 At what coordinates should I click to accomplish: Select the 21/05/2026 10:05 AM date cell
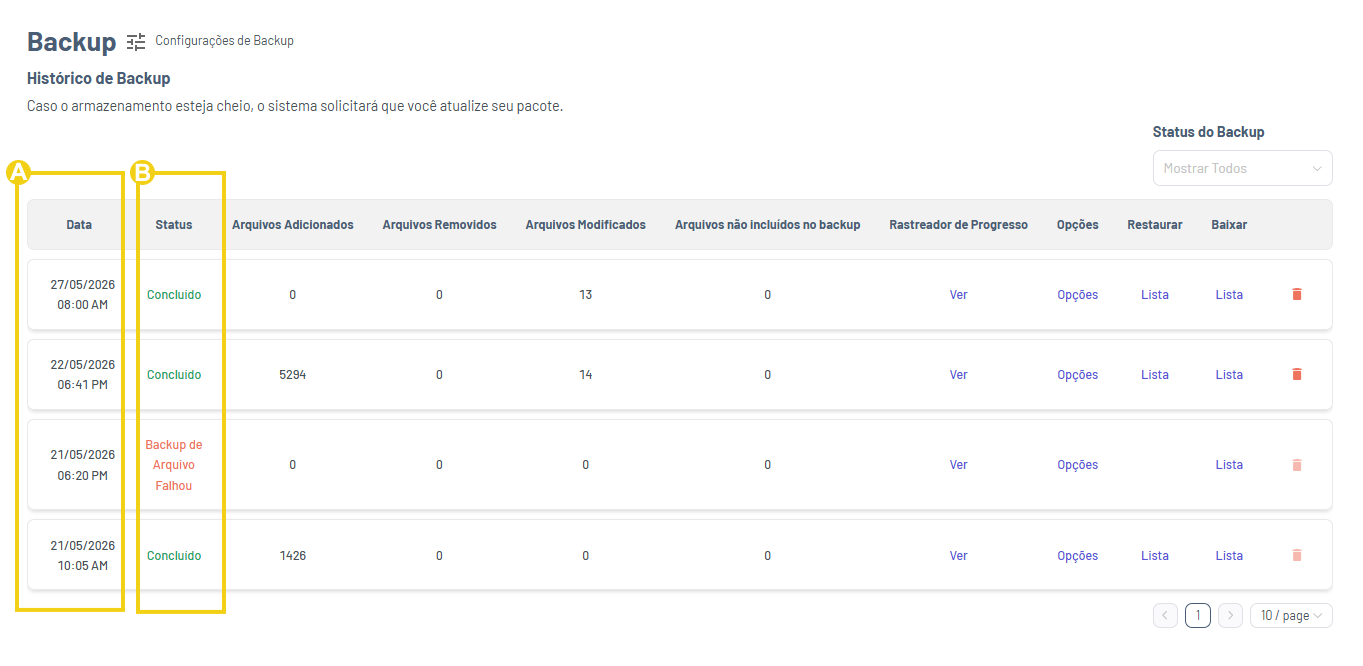pyautogui.click(x=83, y=555)
